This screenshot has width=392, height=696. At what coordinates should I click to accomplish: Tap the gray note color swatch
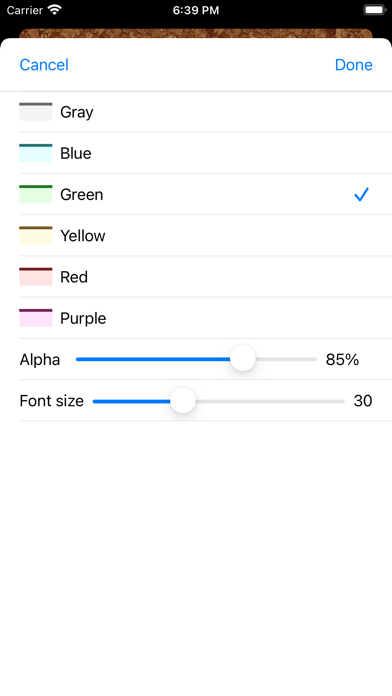36,112
